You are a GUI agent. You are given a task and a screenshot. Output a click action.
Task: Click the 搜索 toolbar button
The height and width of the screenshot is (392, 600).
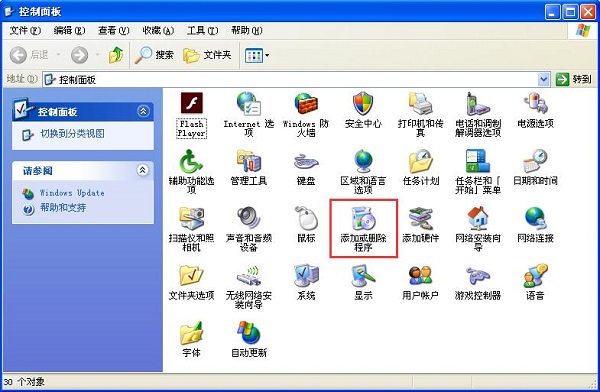click(155, 56)
